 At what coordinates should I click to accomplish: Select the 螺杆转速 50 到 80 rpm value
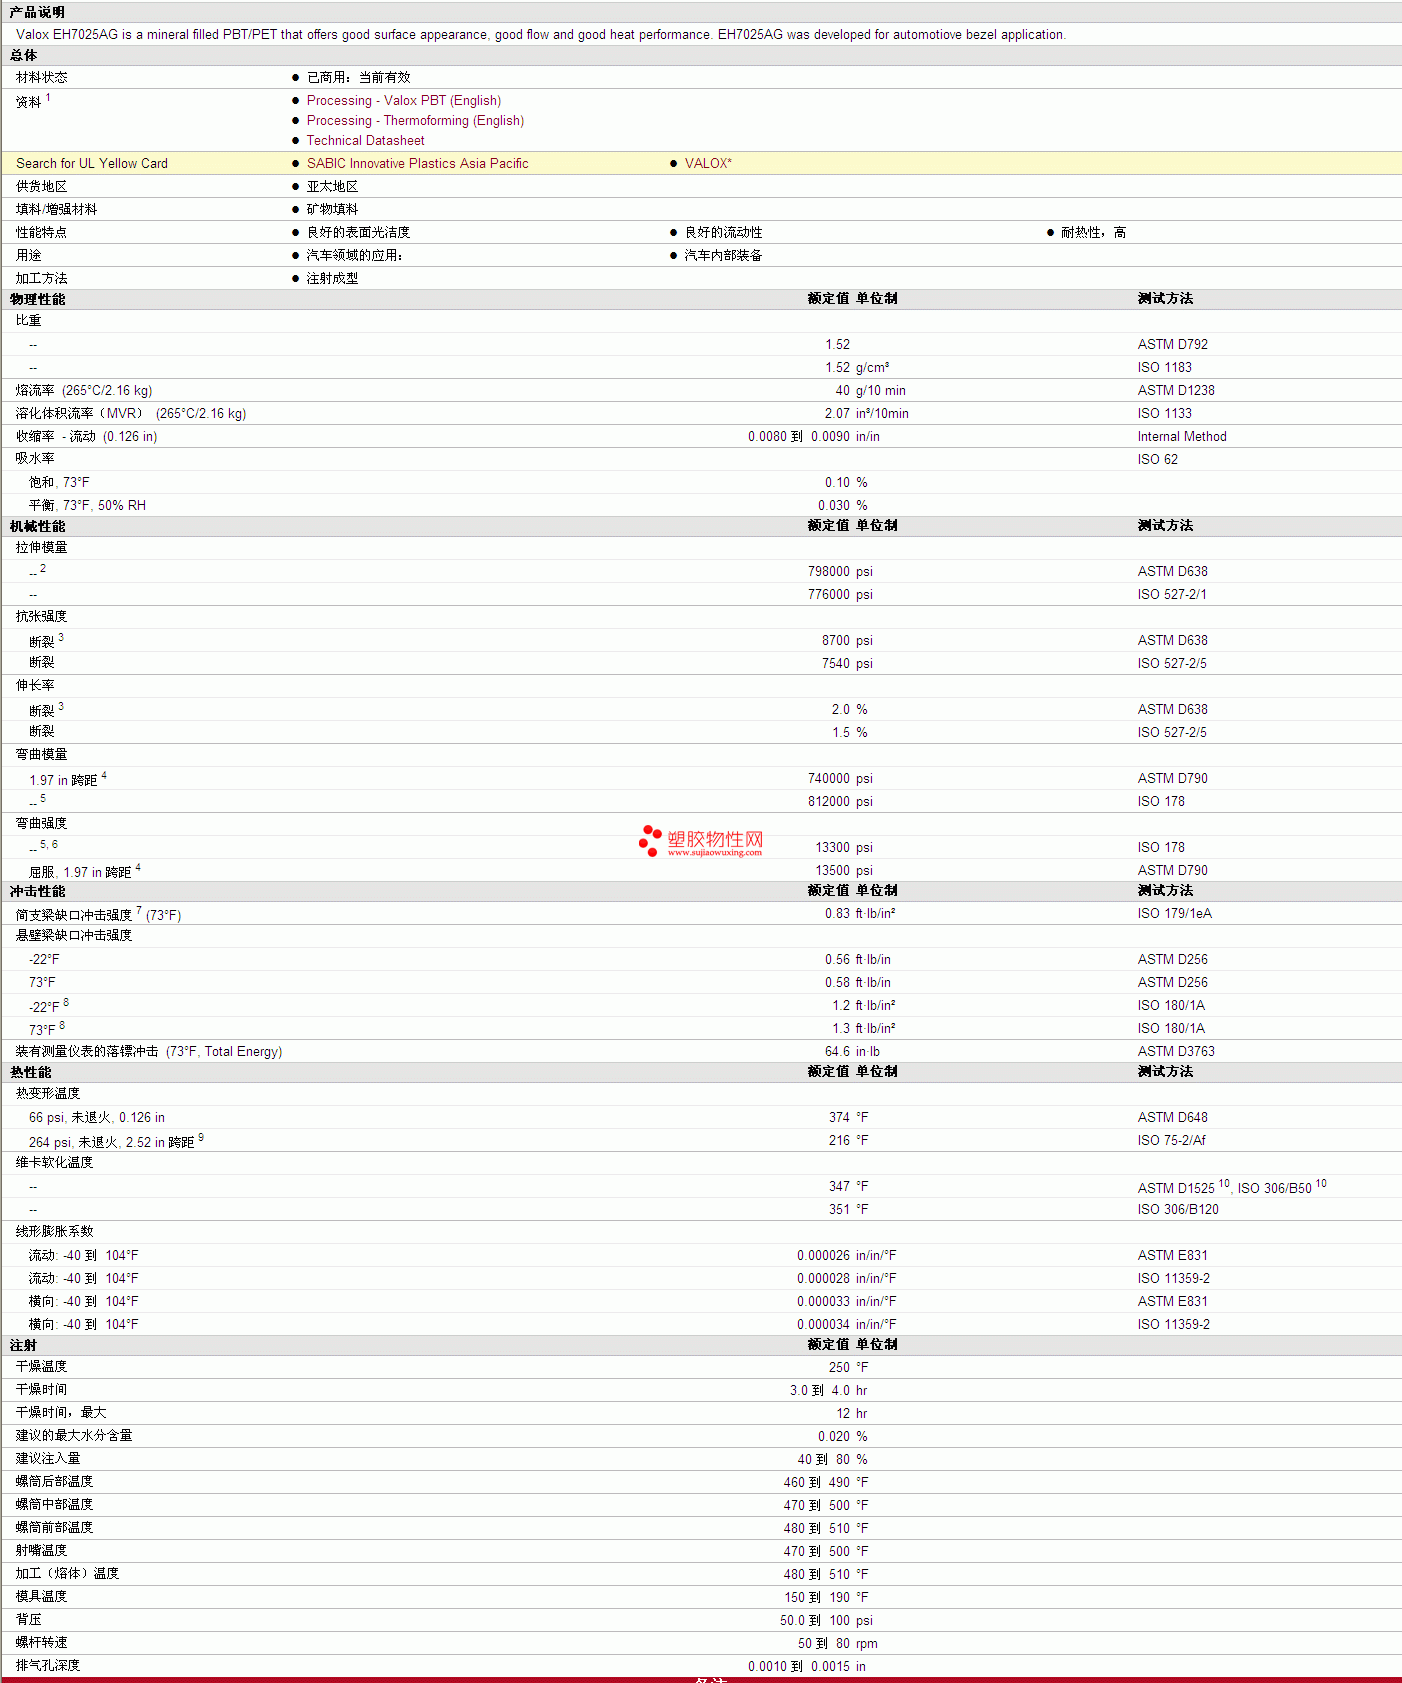point(838,1643)
